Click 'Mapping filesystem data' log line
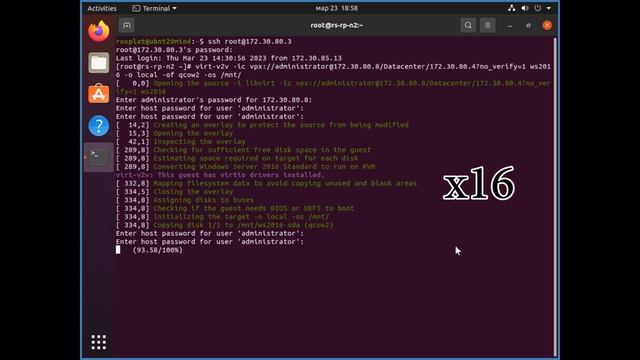 [266, 183]
